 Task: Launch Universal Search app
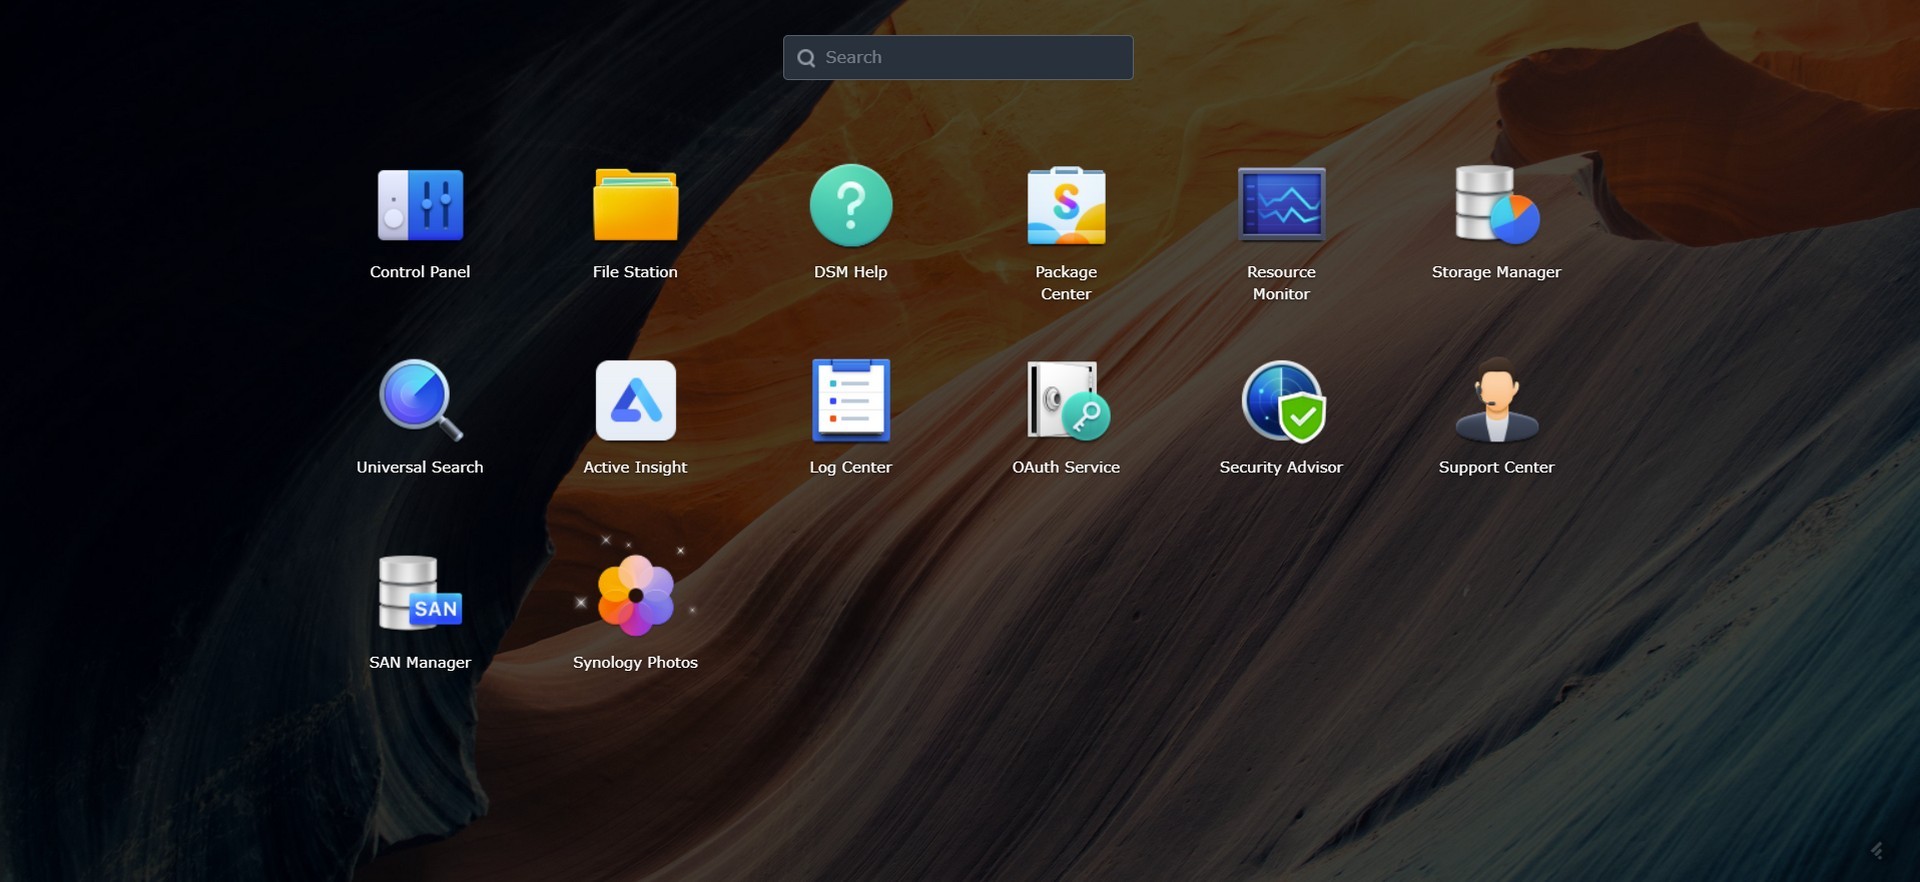click(420, 401)
